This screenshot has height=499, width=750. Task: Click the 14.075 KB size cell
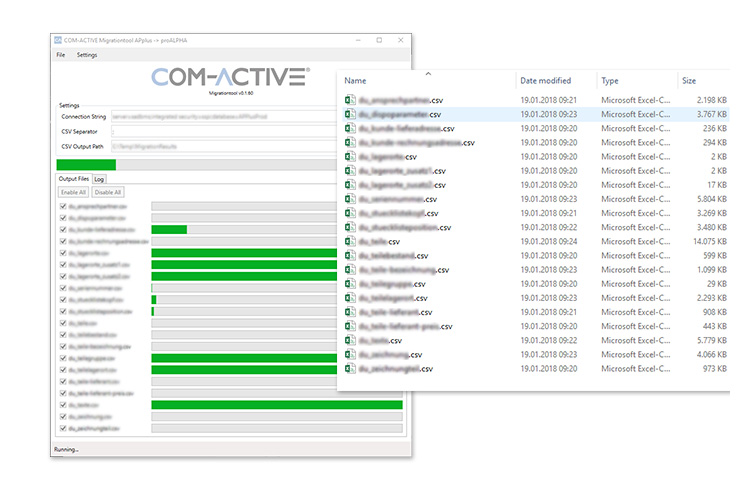710,241
